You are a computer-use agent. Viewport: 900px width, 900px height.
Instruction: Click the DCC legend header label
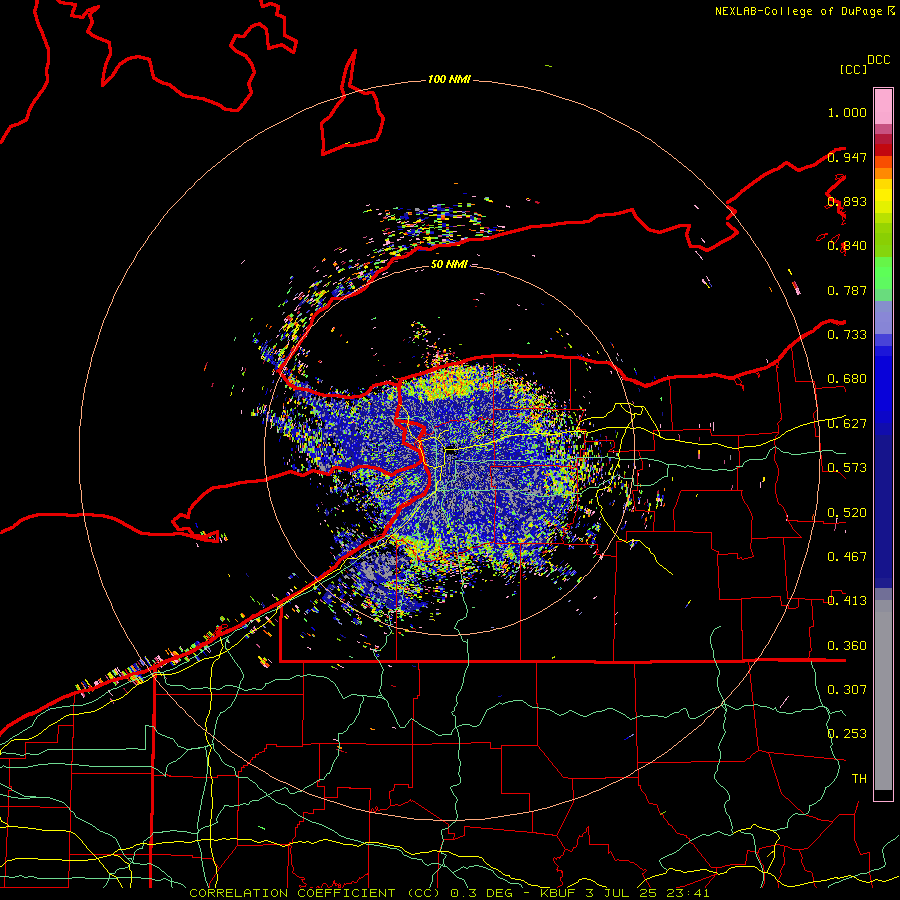(878, 60)
